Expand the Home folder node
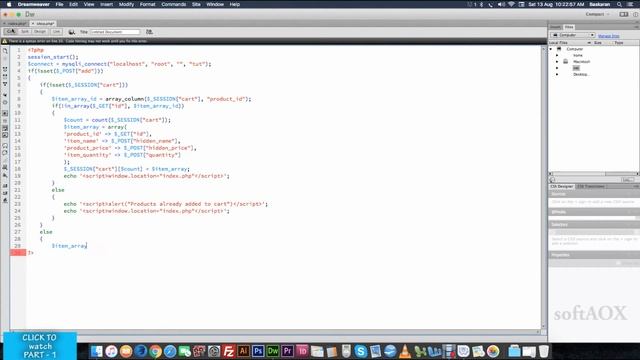640x360 pixels. point(557,55)
